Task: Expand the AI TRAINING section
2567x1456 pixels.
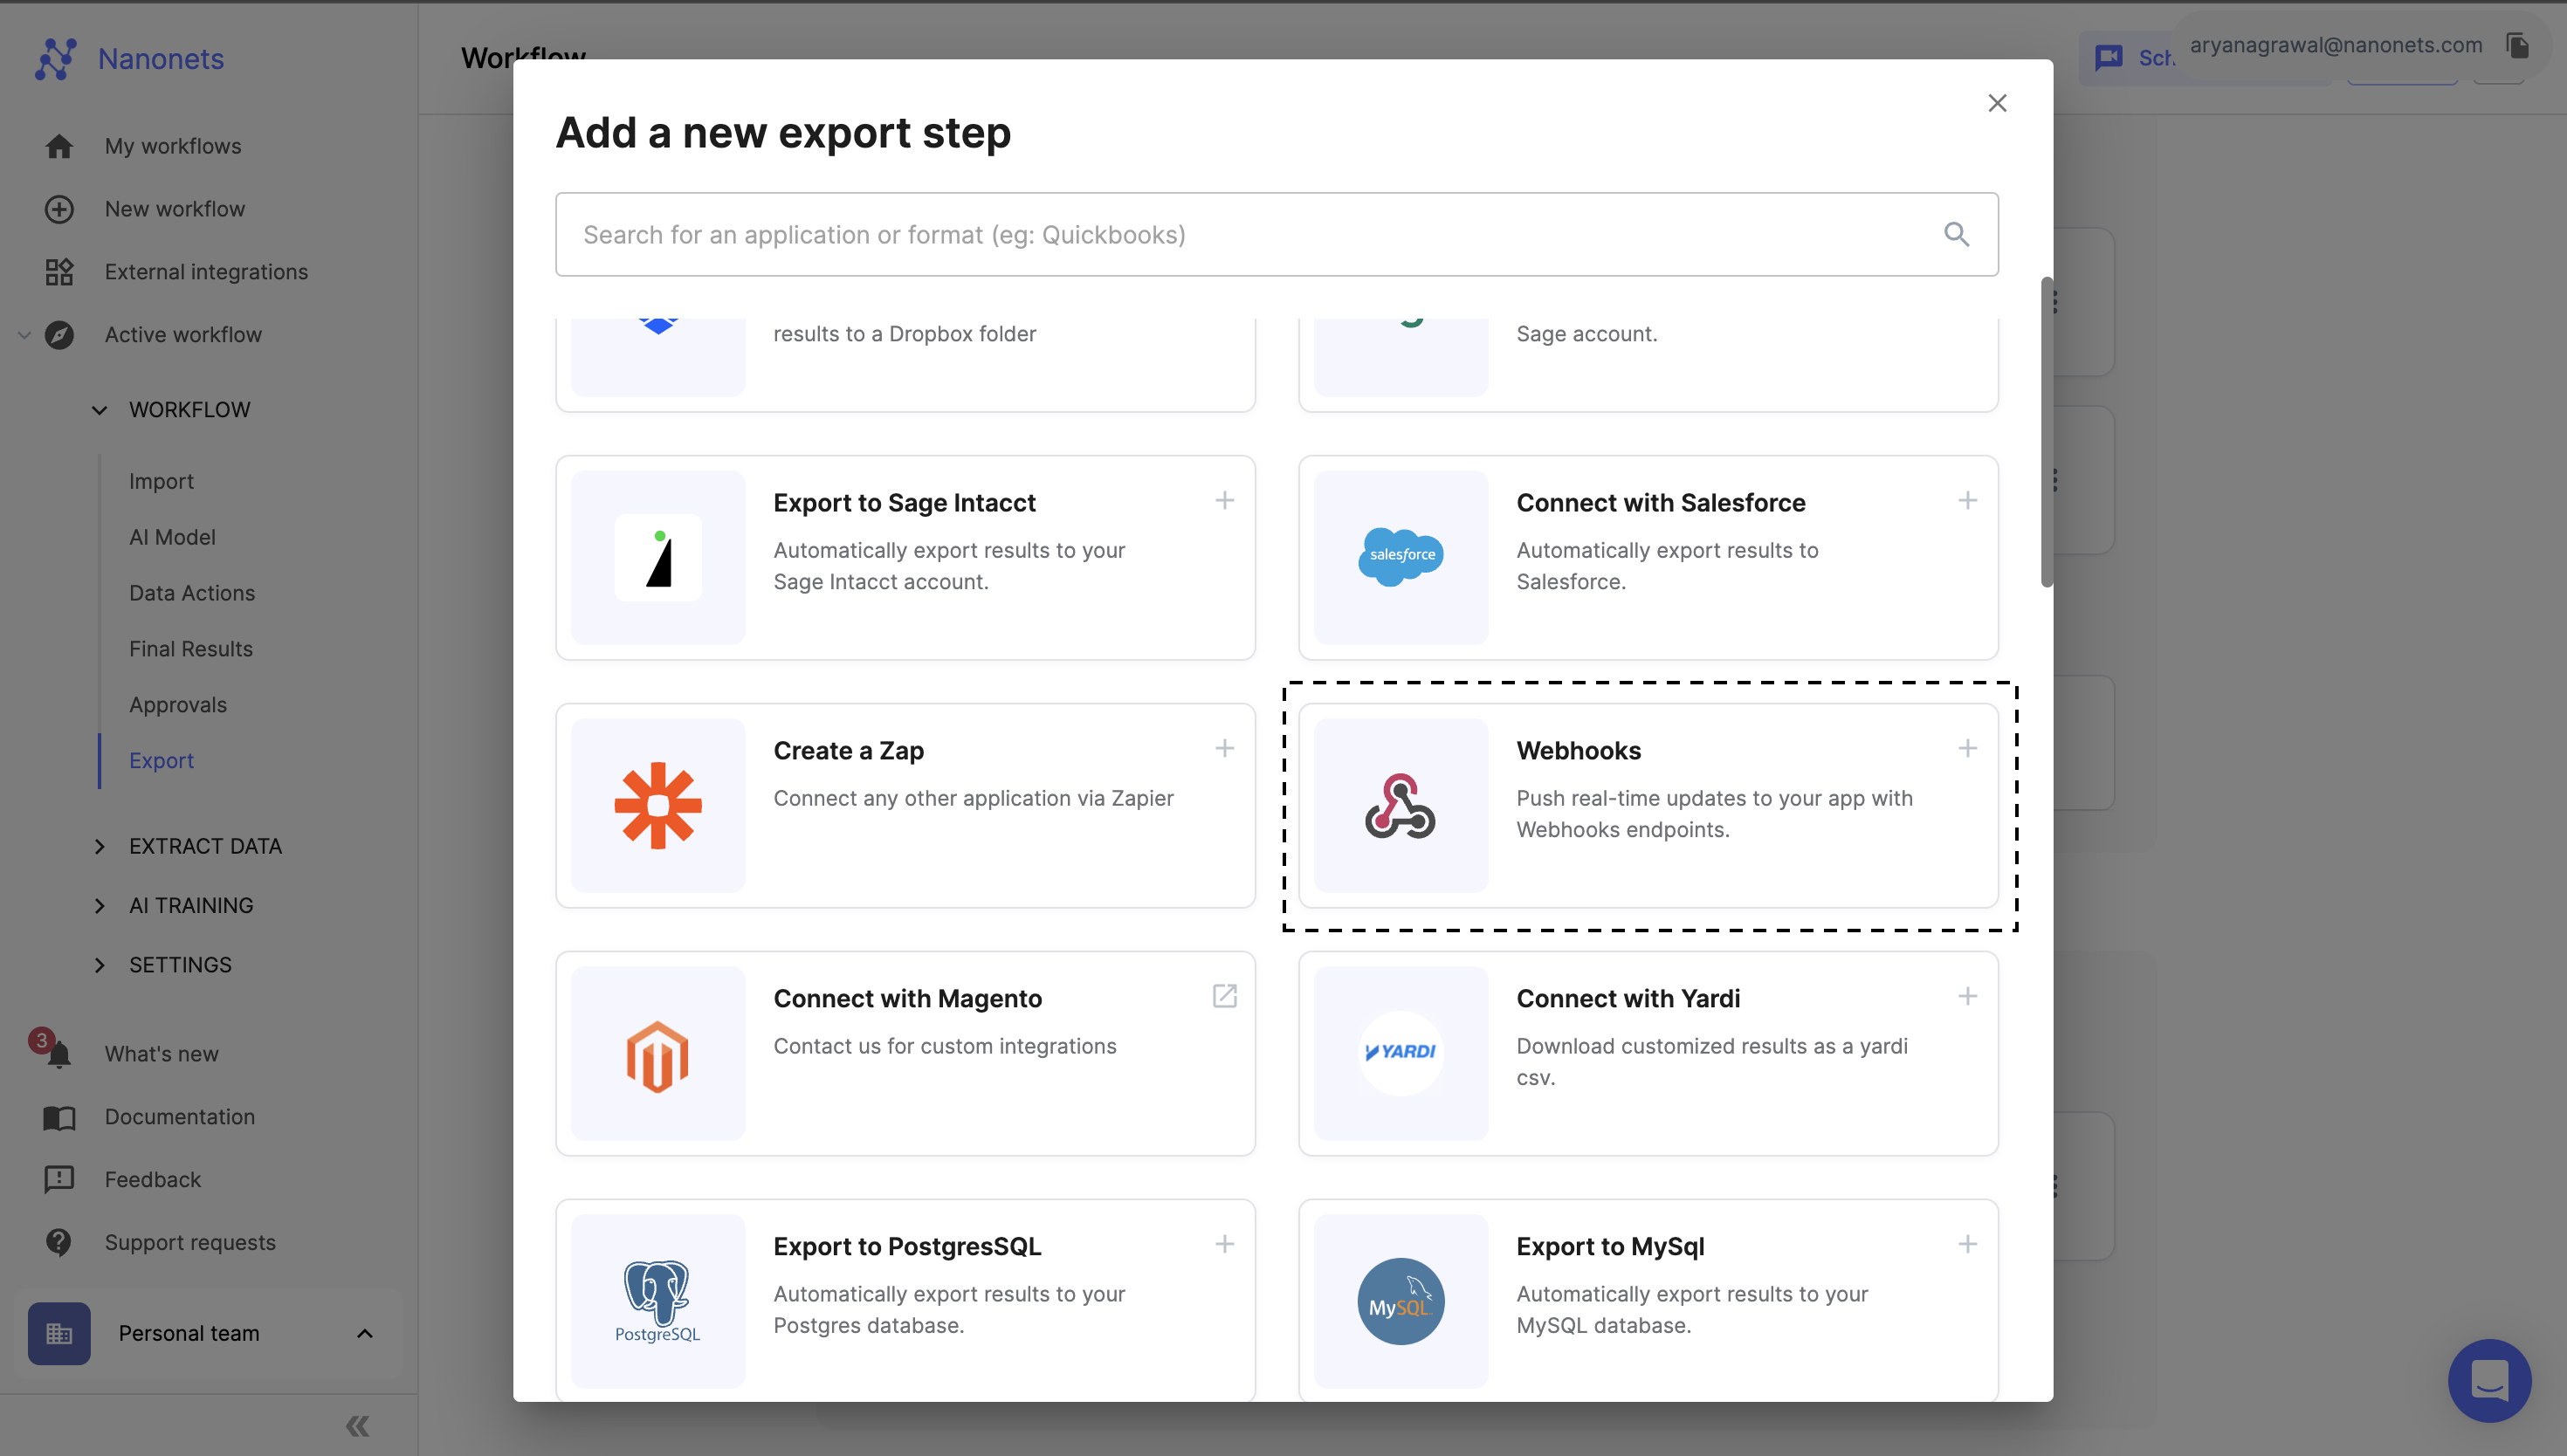Action: [100, 905]
